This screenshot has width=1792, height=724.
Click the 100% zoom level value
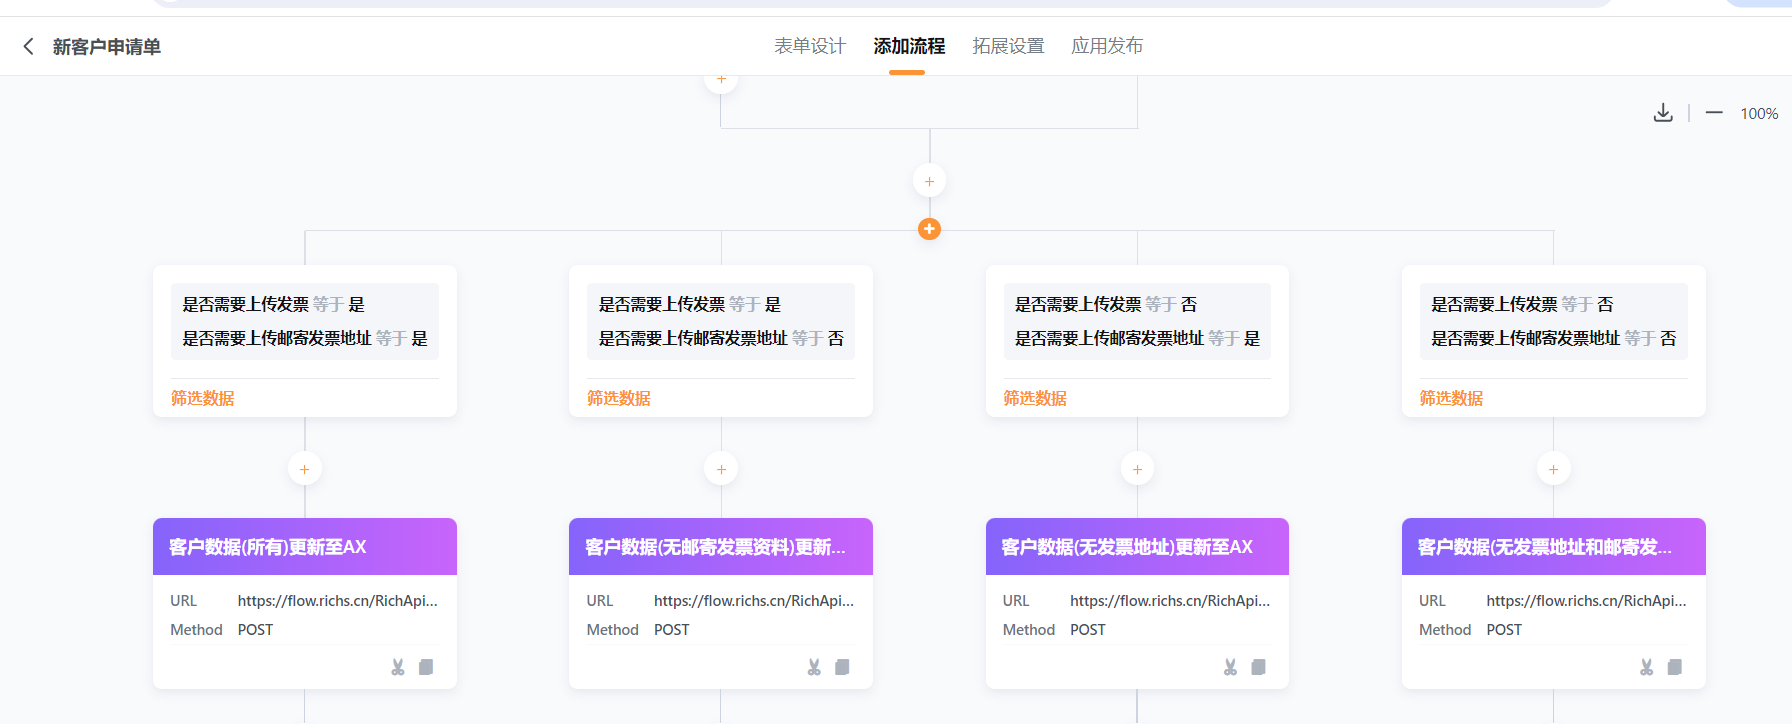pos(1759,114)
